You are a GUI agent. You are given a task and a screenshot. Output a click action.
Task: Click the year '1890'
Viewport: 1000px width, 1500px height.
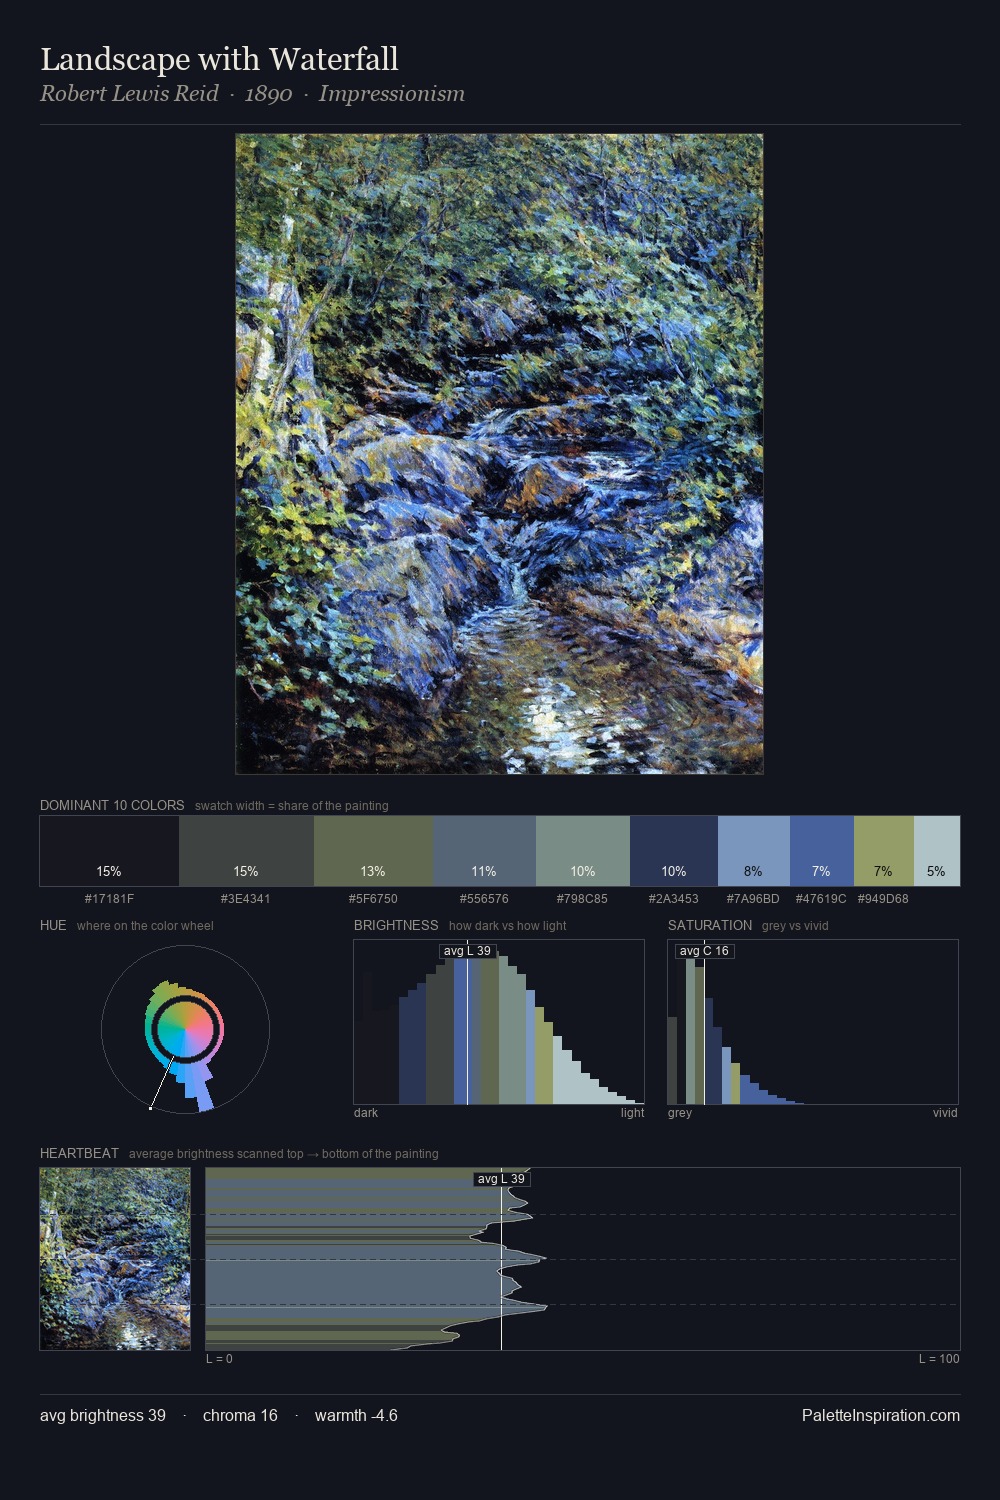point(268,94)
